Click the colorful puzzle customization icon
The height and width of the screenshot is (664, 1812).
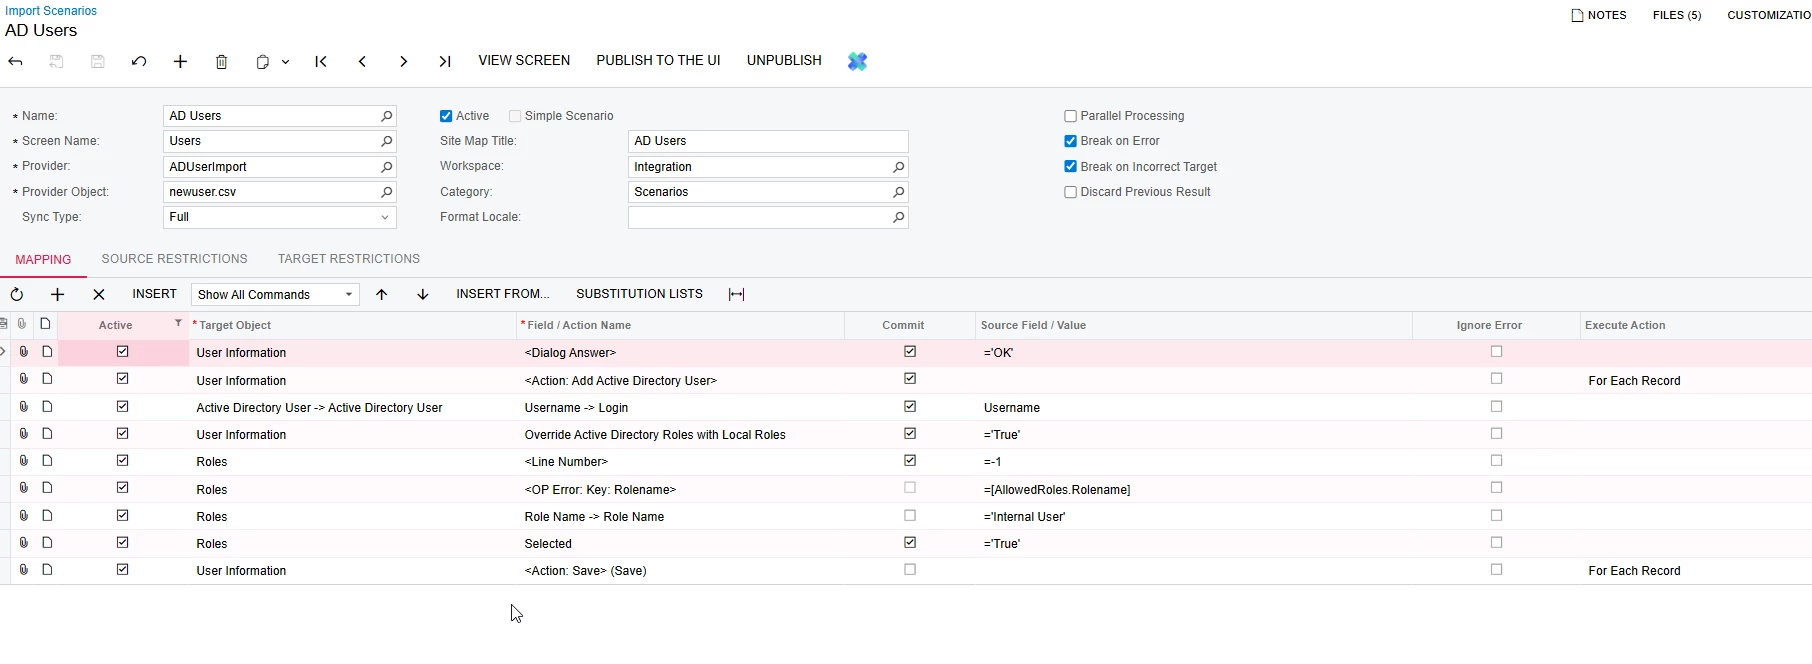coord(857,61)
